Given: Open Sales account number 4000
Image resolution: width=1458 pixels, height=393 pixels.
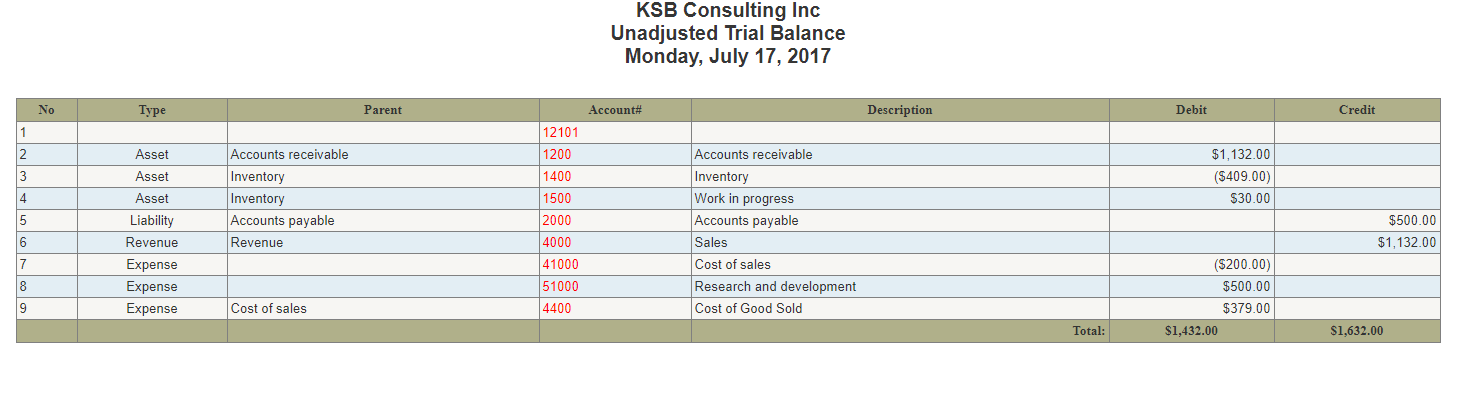Looking at the screenshot, I should pos(557,243).
